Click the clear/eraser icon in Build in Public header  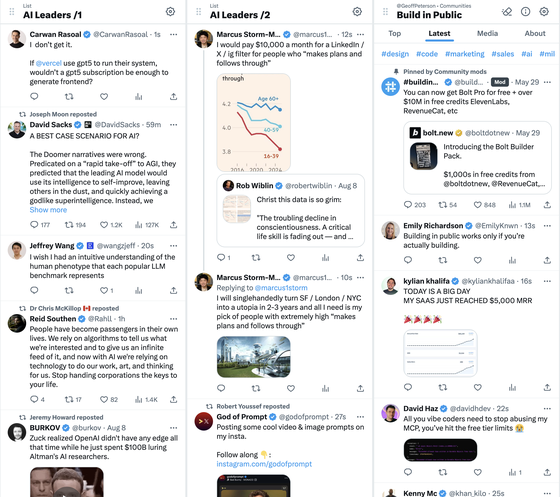click(507, 12)
